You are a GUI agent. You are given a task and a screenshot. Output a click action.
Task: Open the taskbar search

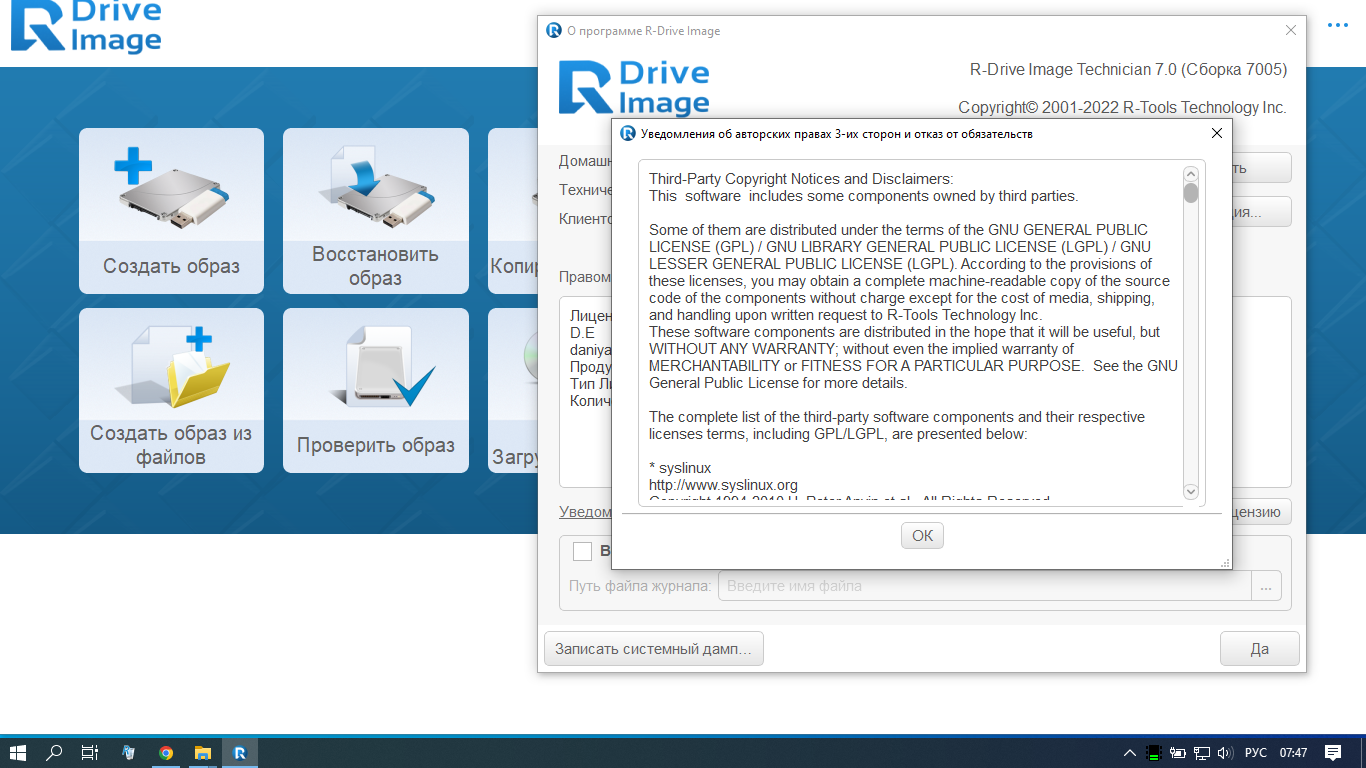click(55, 753)
